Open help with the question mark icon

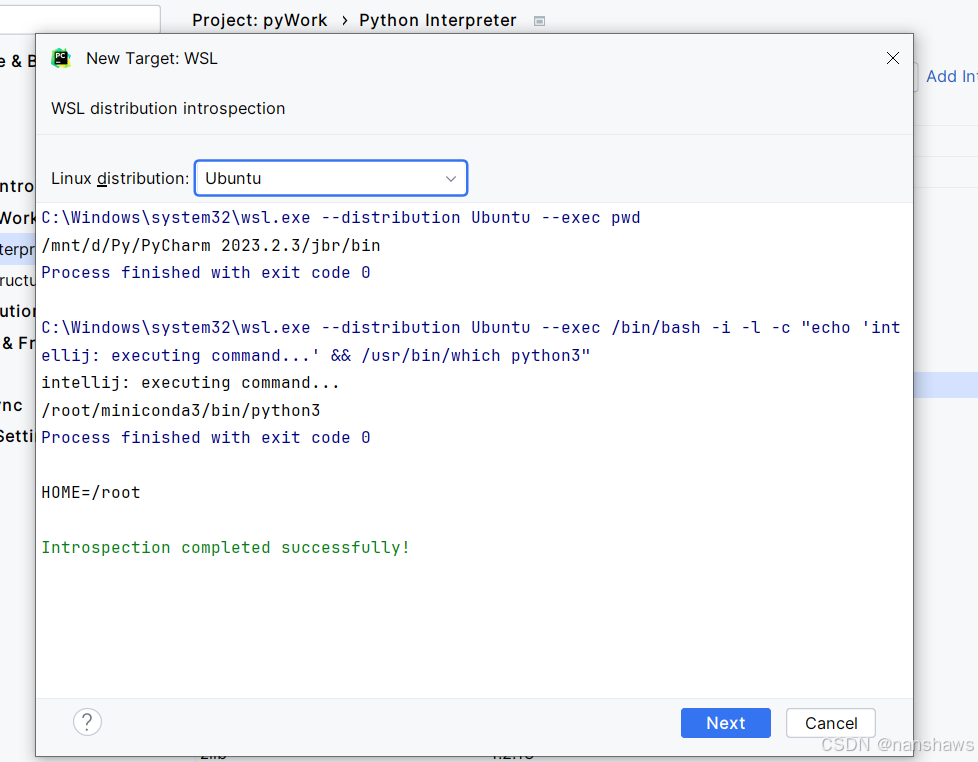pos(87,722)
